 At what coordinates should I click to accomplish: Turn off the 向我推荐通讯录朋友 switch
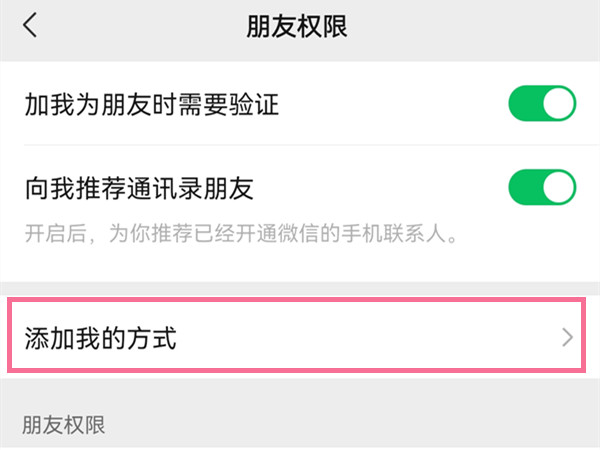tap(542, 187)
